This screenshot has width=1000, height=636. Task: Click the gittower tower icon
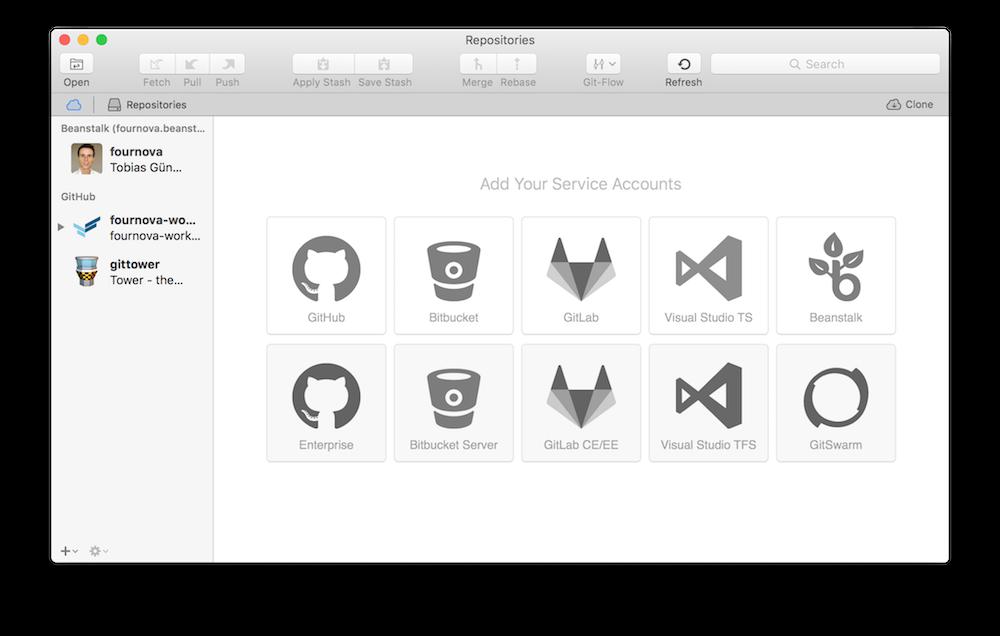[87, 271]
